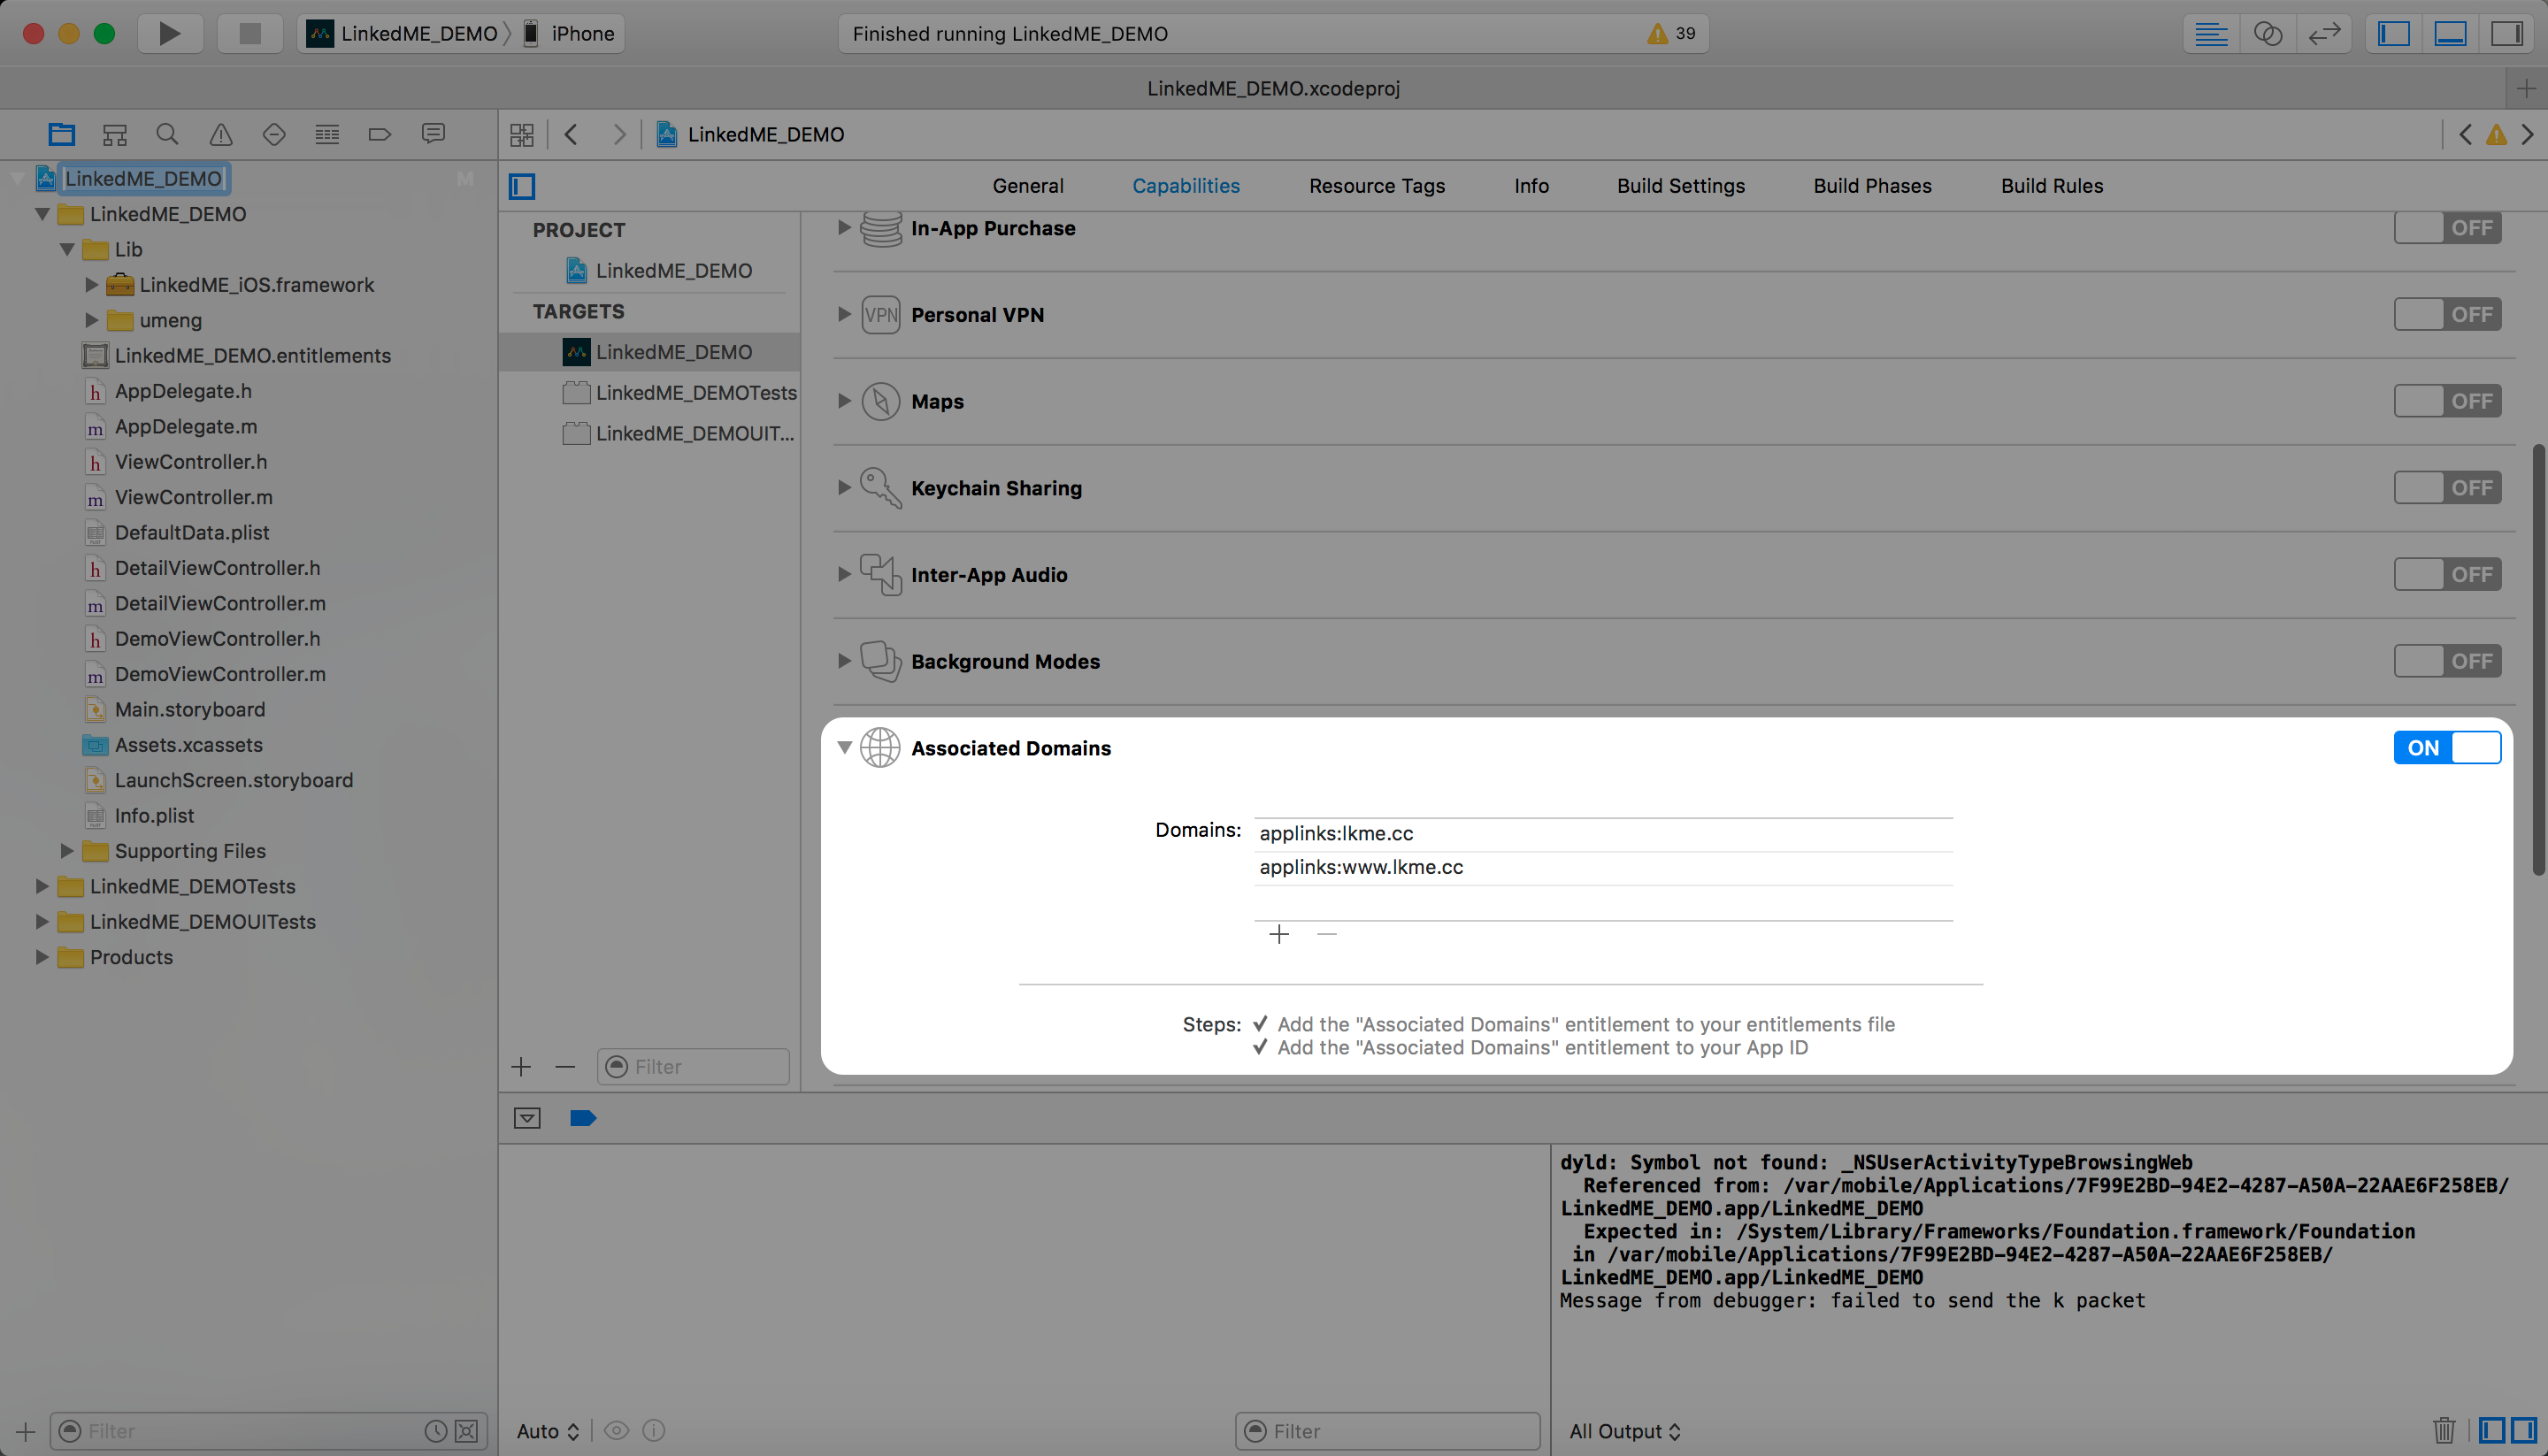Select the iPhone run destination
Screen dimensions: 2548x1456
coord(570,33)
